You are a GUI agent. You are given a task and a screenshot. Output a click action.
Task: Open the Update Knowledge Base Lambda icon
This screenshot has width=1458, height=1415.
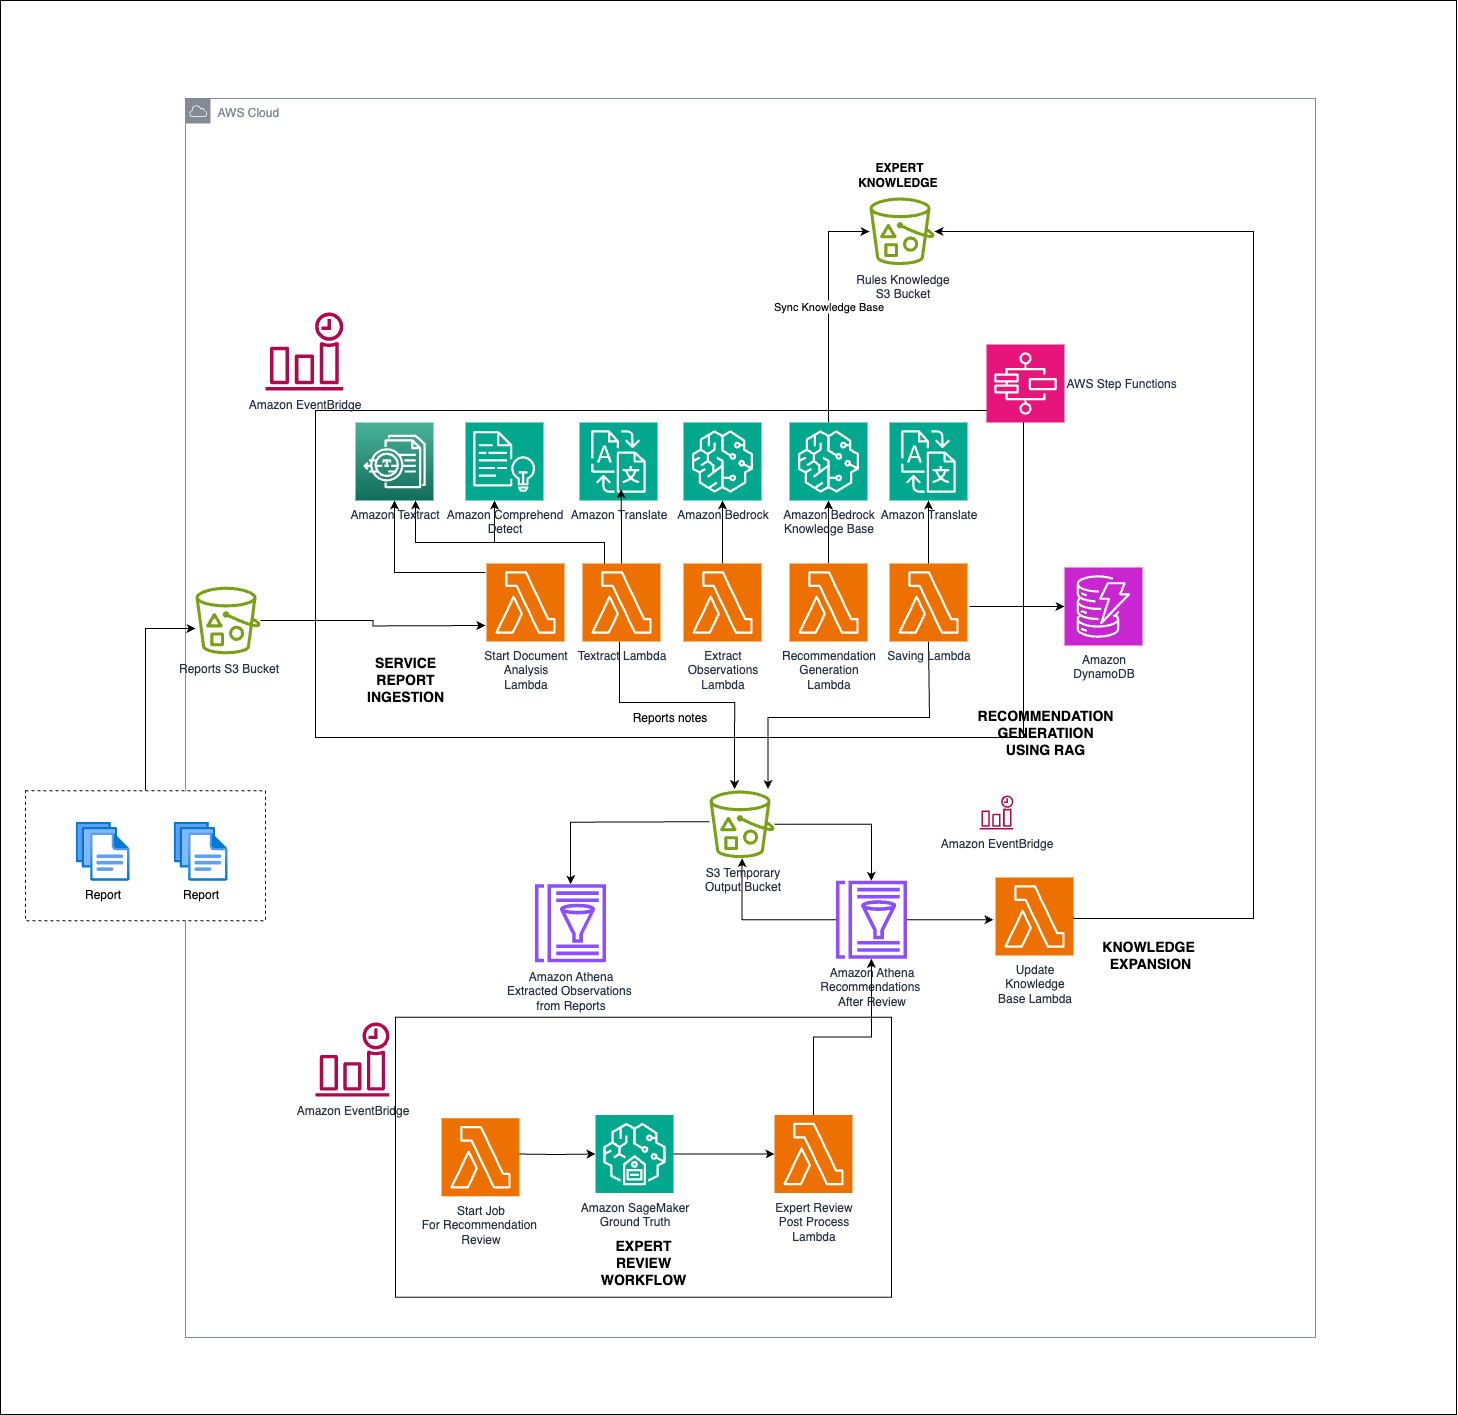1034,914
